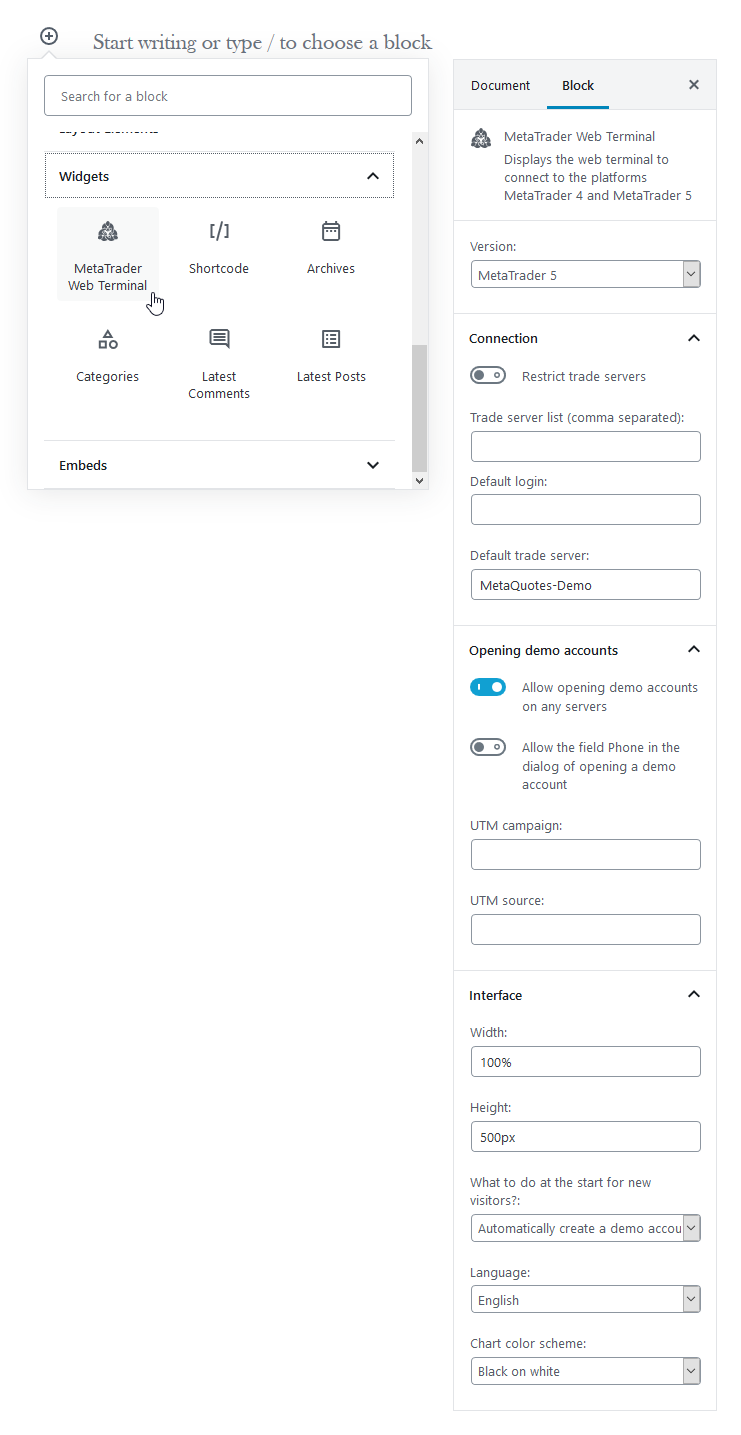Toggle Restrict trade servers switch

[x=488, y=376]
